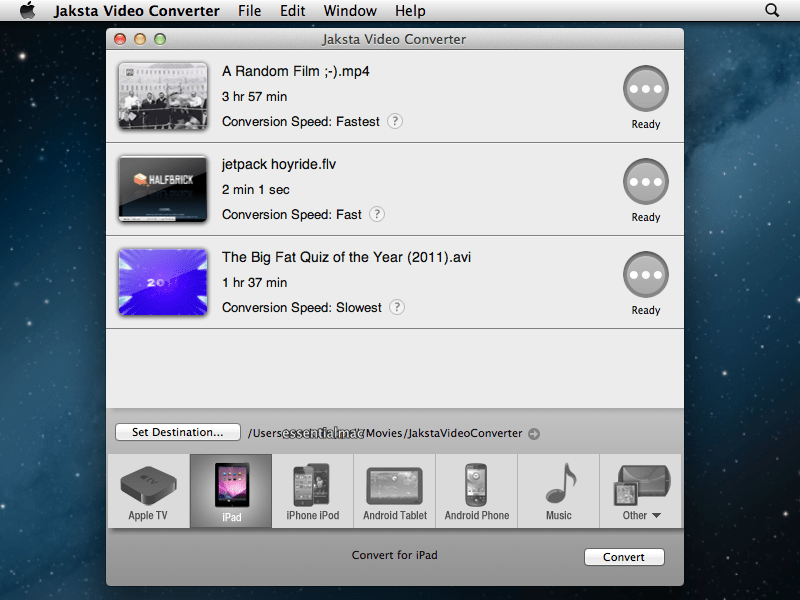Click the '1 hr 37 min' duration
This screenshot has width=800, height=600.
pos(255,282)
